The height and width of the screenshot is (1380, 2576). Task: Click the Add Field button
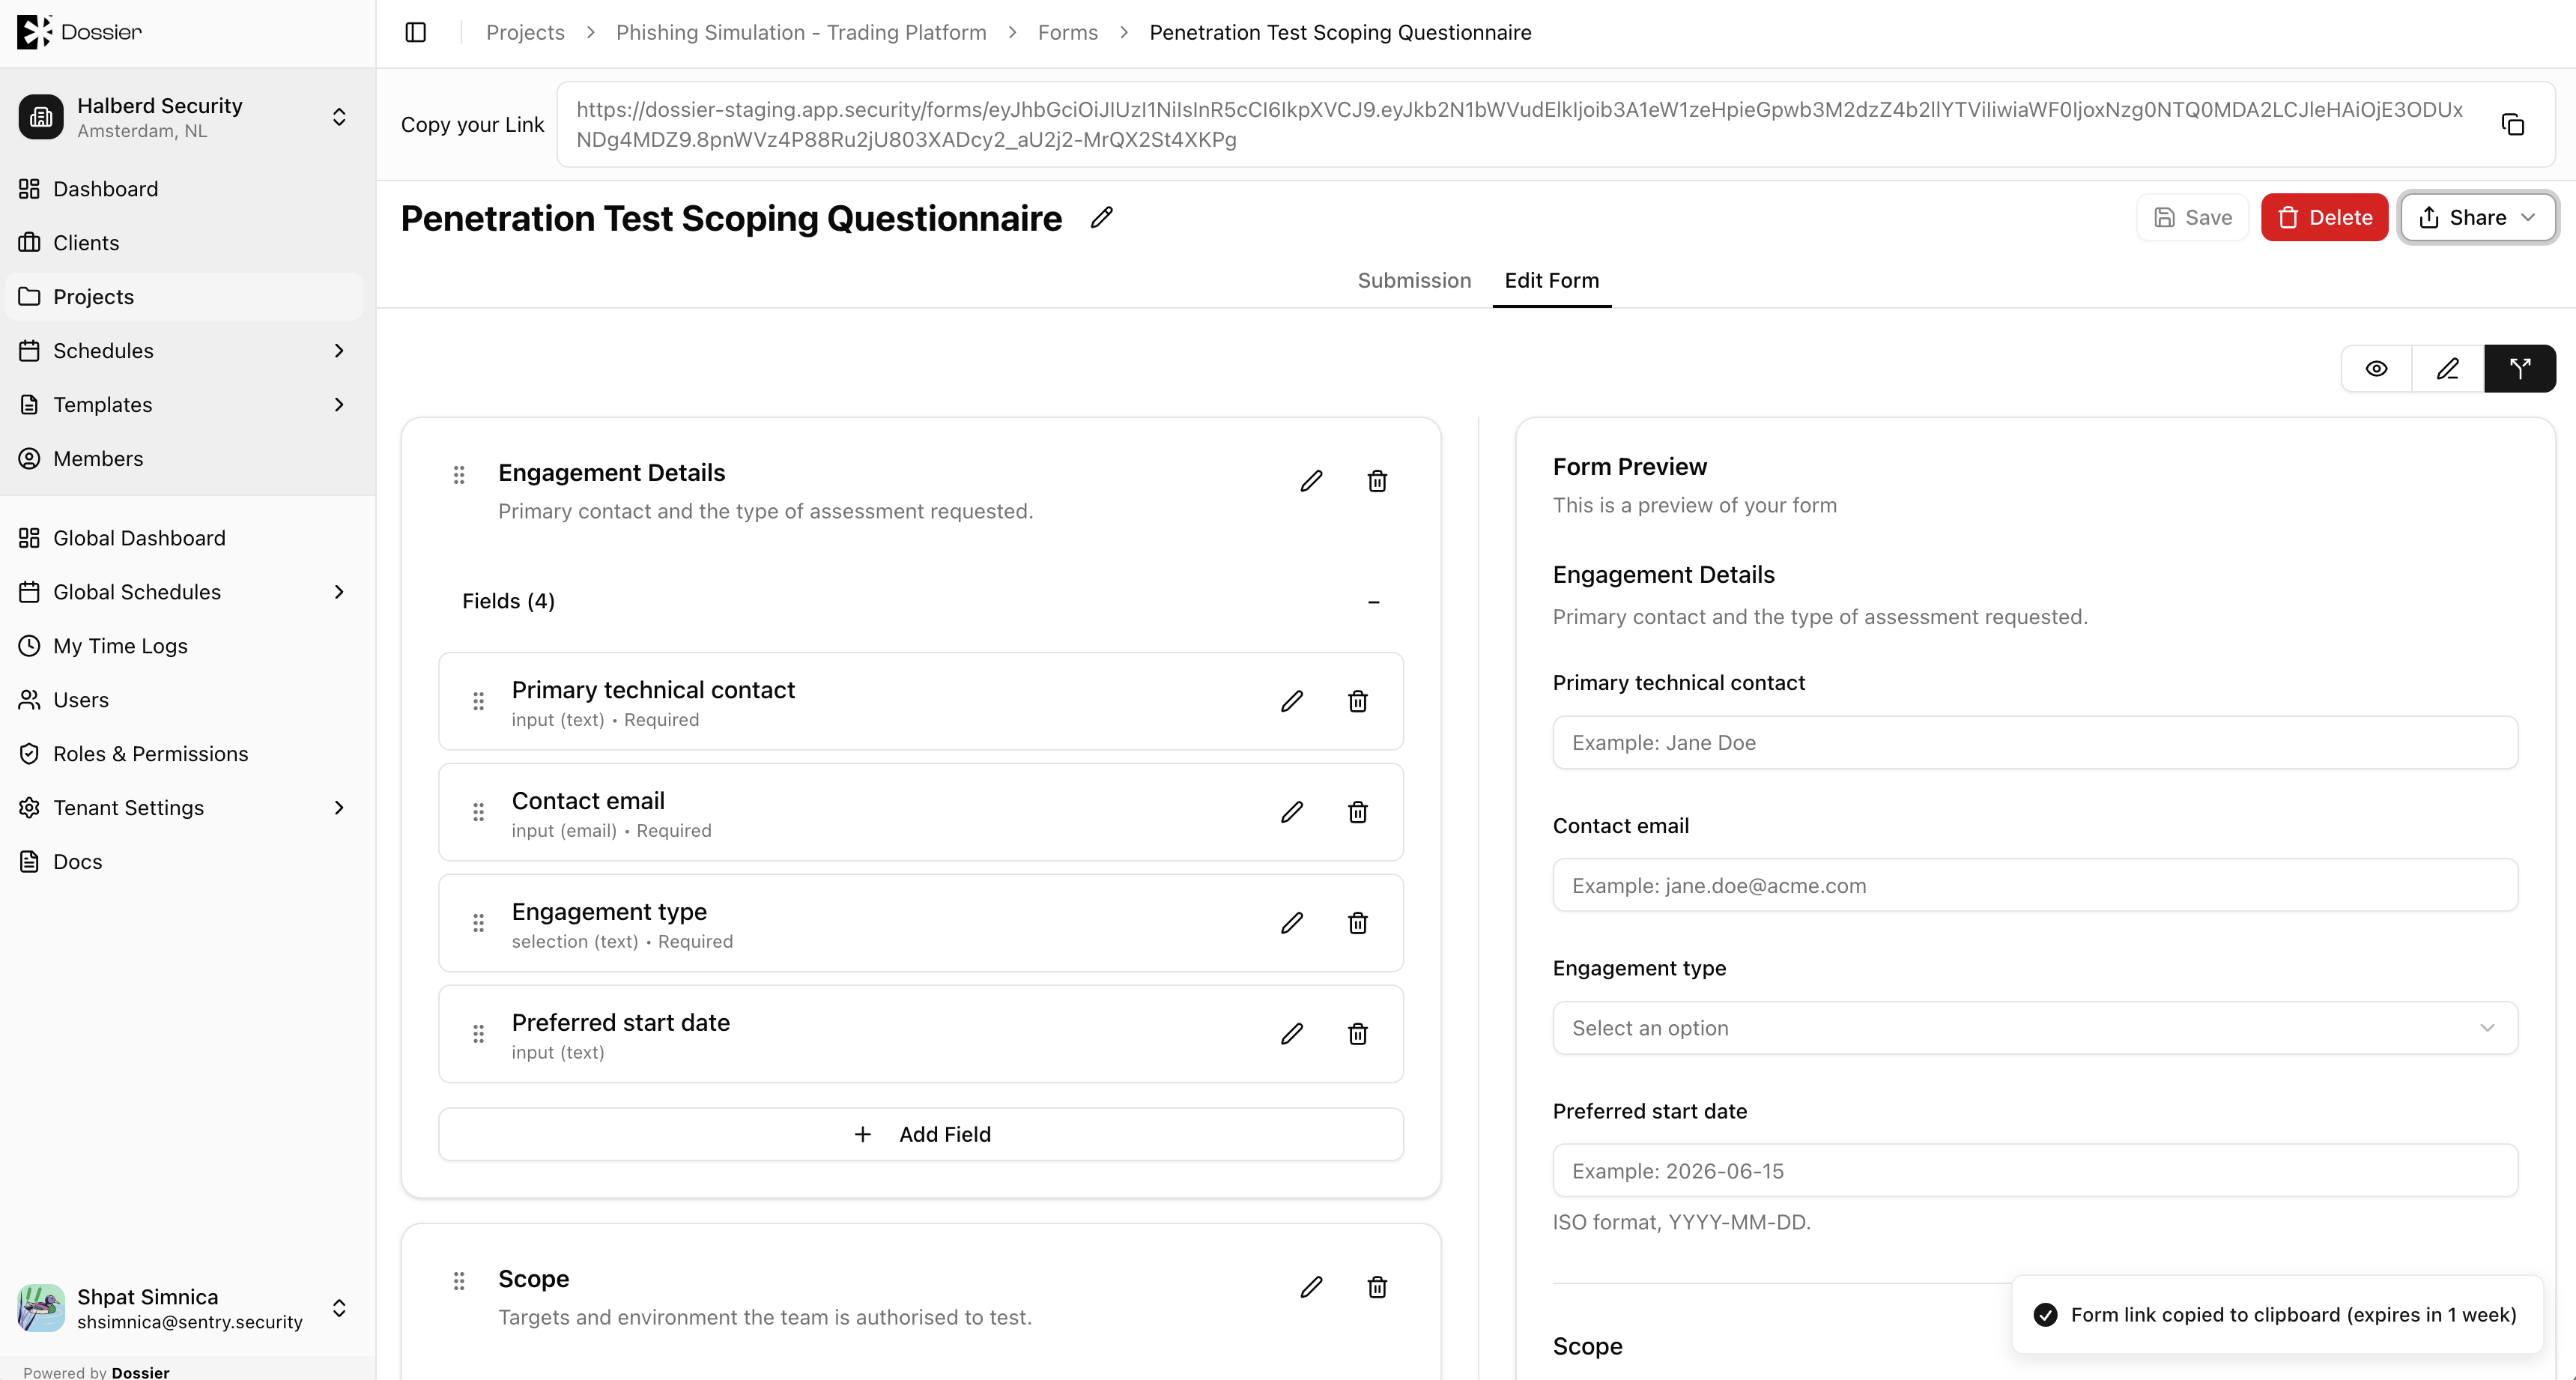point(921,1134)
